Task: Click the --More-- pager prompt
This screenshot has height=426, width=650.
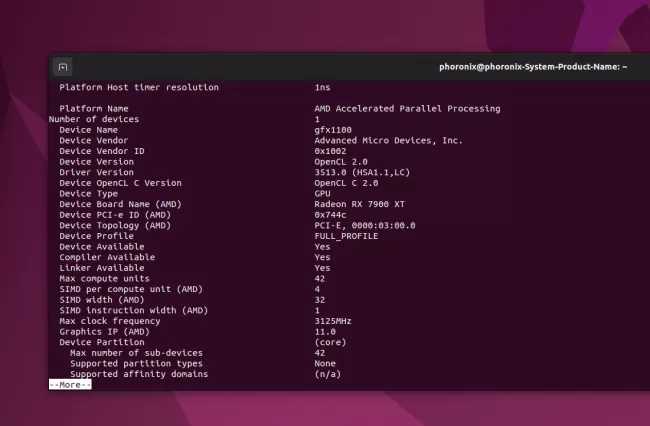Action: pos(70,385)
